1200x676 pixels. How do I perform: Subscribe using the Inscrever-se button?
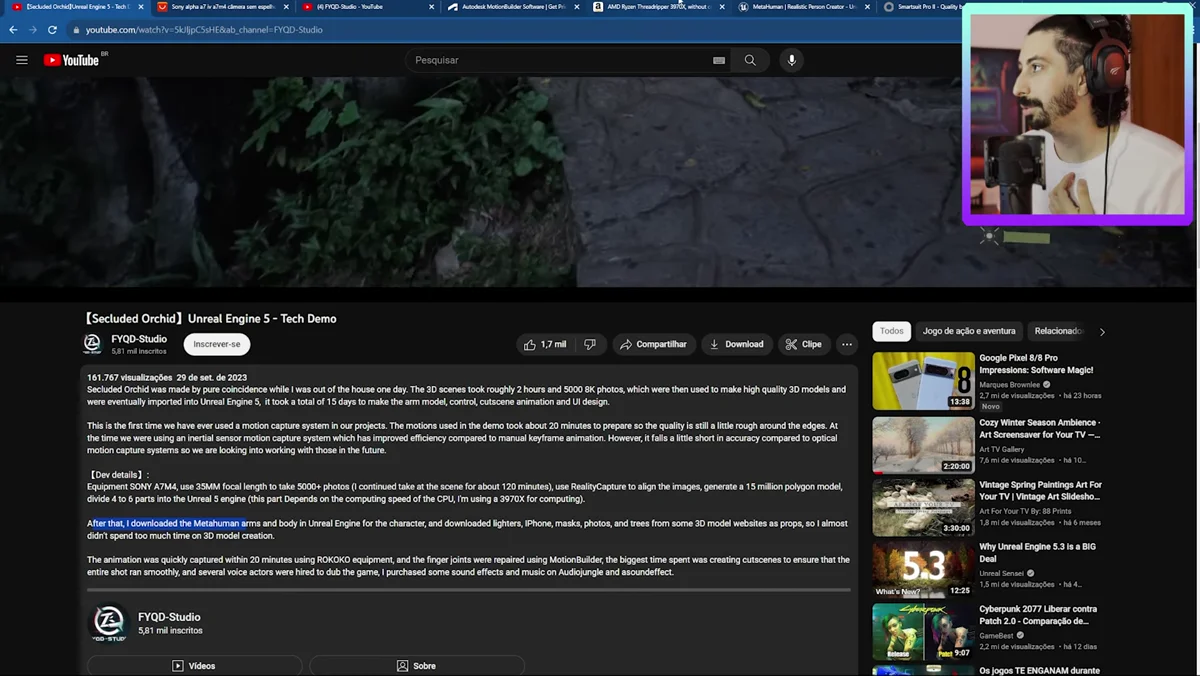click(x=217, y=344)
